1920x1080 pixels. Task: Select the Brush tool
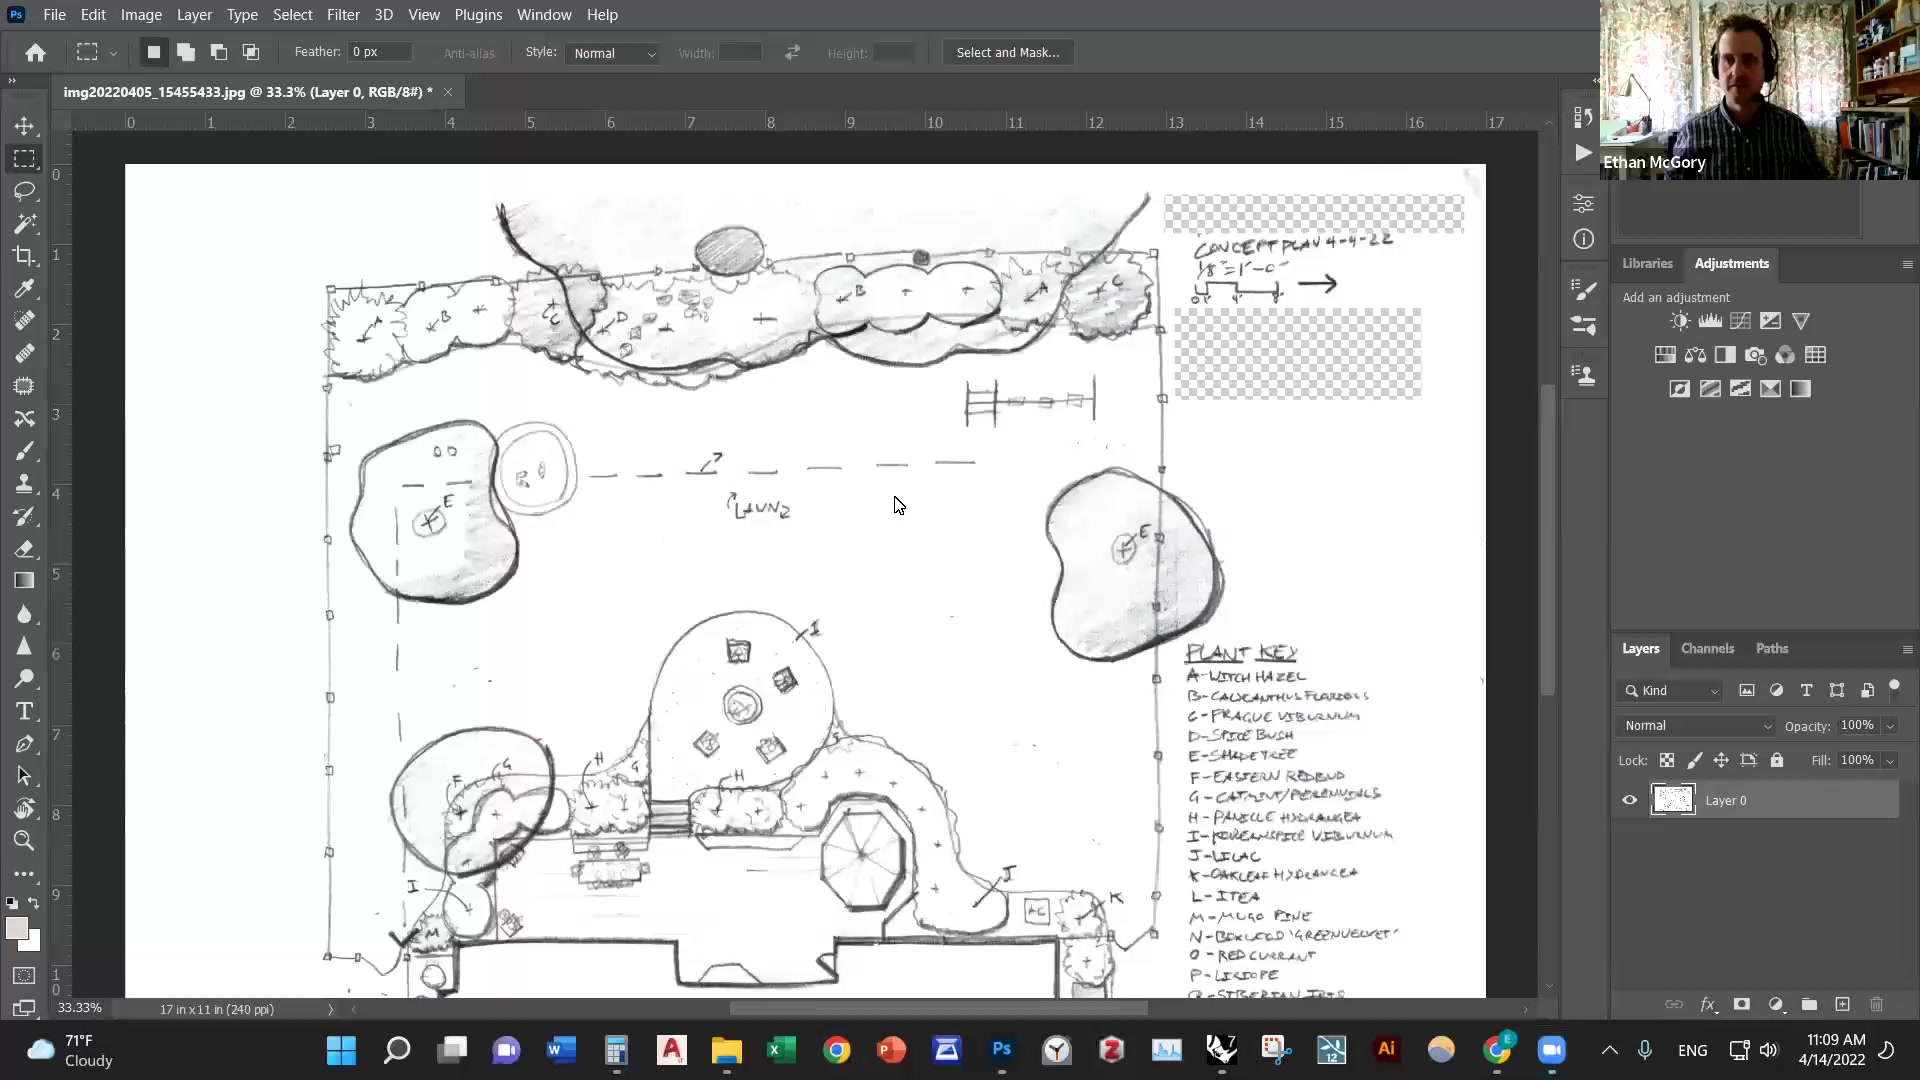point(25,451)
